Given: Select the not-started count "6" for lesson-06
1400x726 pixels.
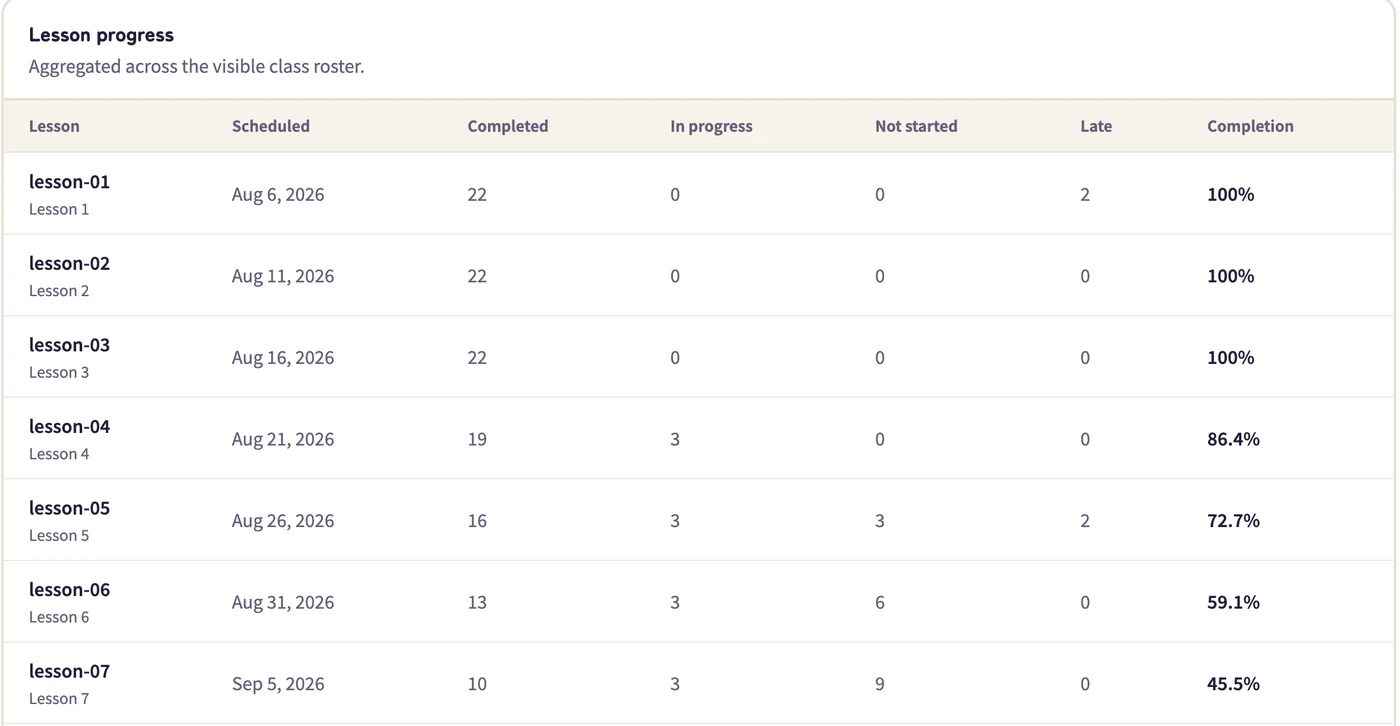Looking at the screenshot, I should pyautogui.click(x=880, y=602).
